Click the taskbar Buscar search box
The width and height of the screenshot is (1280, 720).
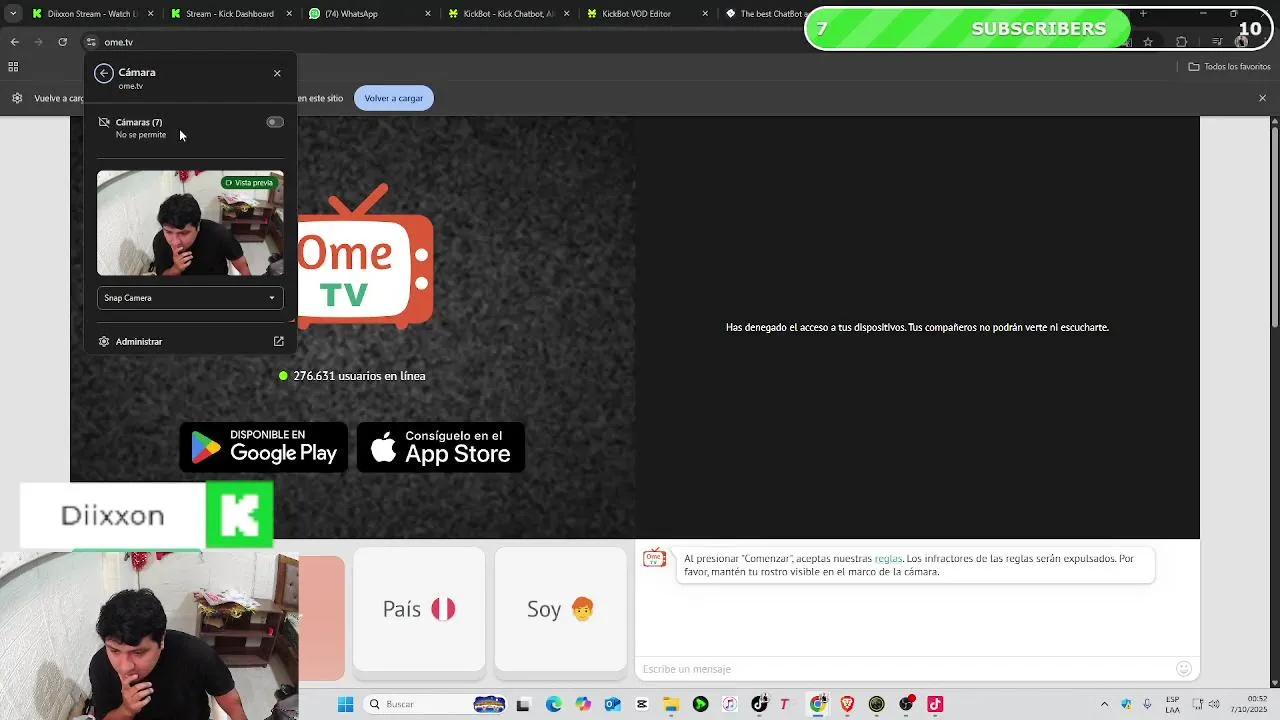tap(435, 704)
